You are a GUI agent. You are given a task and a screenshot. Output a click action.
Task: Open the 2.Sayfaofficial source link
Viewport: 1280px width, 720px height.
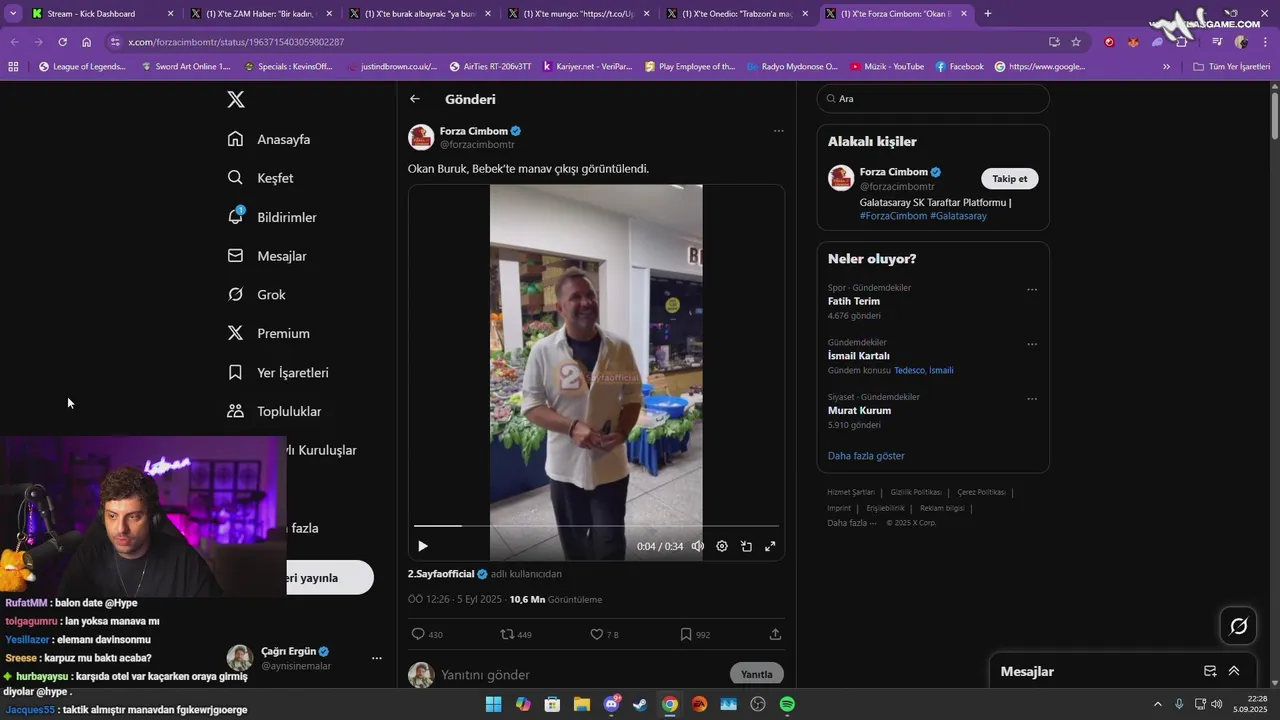[x=441, y=574]
